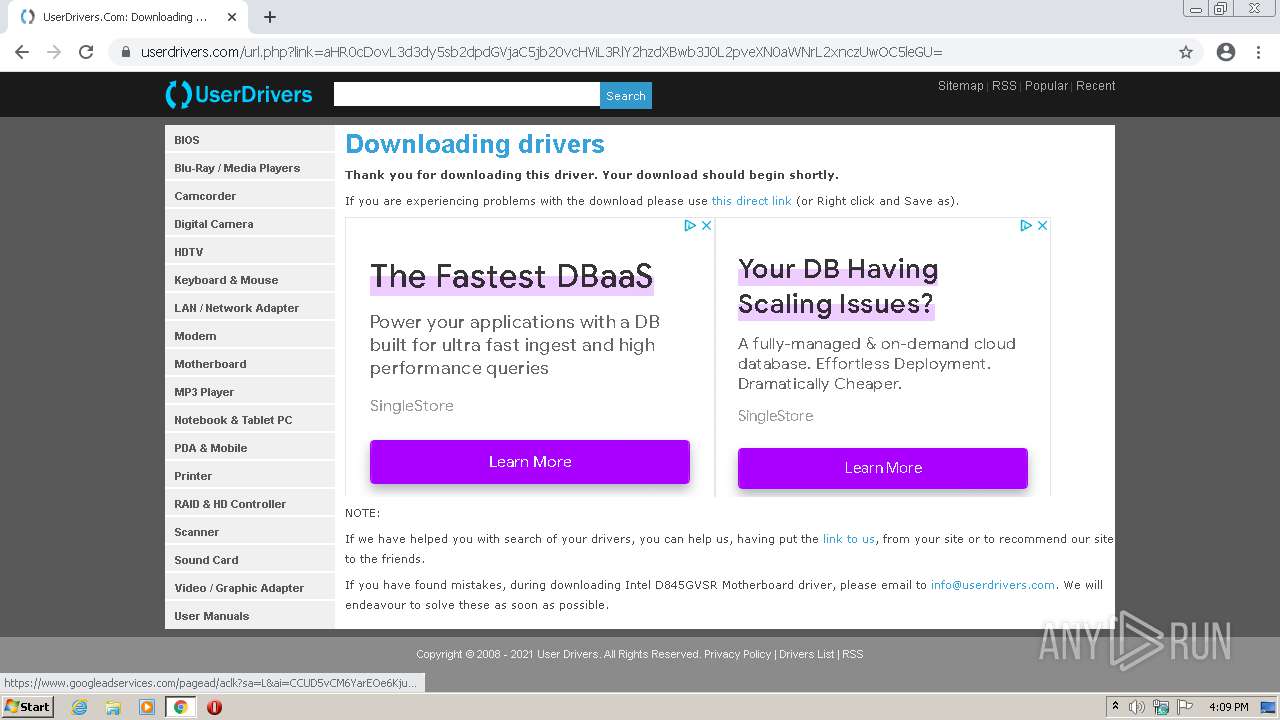Open the Action Center flag icon
Screen dimensions: 1280x720
tap(1185, 707)
